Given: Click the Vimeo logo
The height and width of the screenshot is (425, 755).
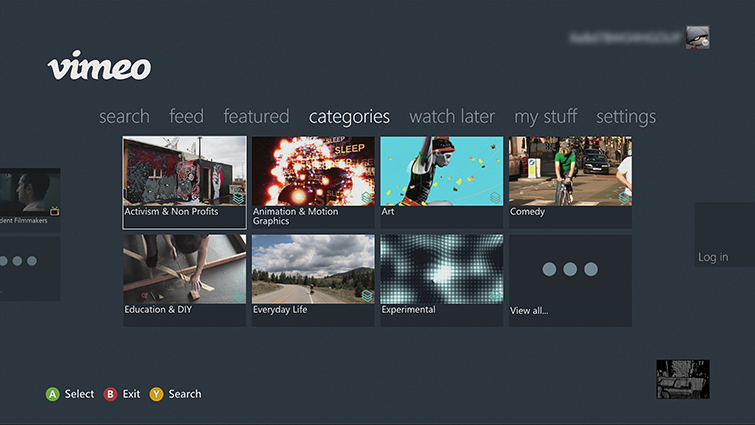Looking at the screenshot, I should [x=99, y=67].
